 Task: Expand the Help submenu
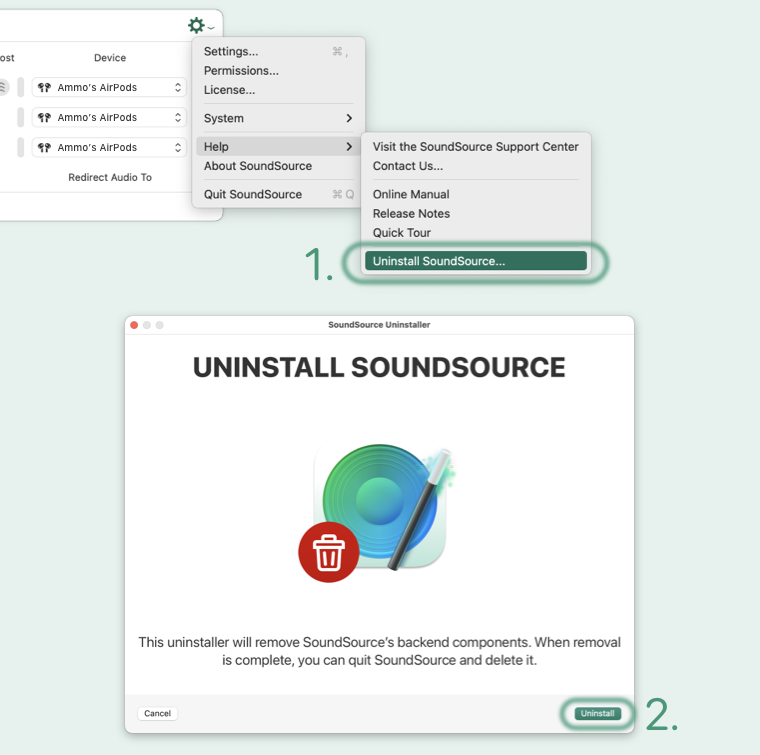[278, 146]
